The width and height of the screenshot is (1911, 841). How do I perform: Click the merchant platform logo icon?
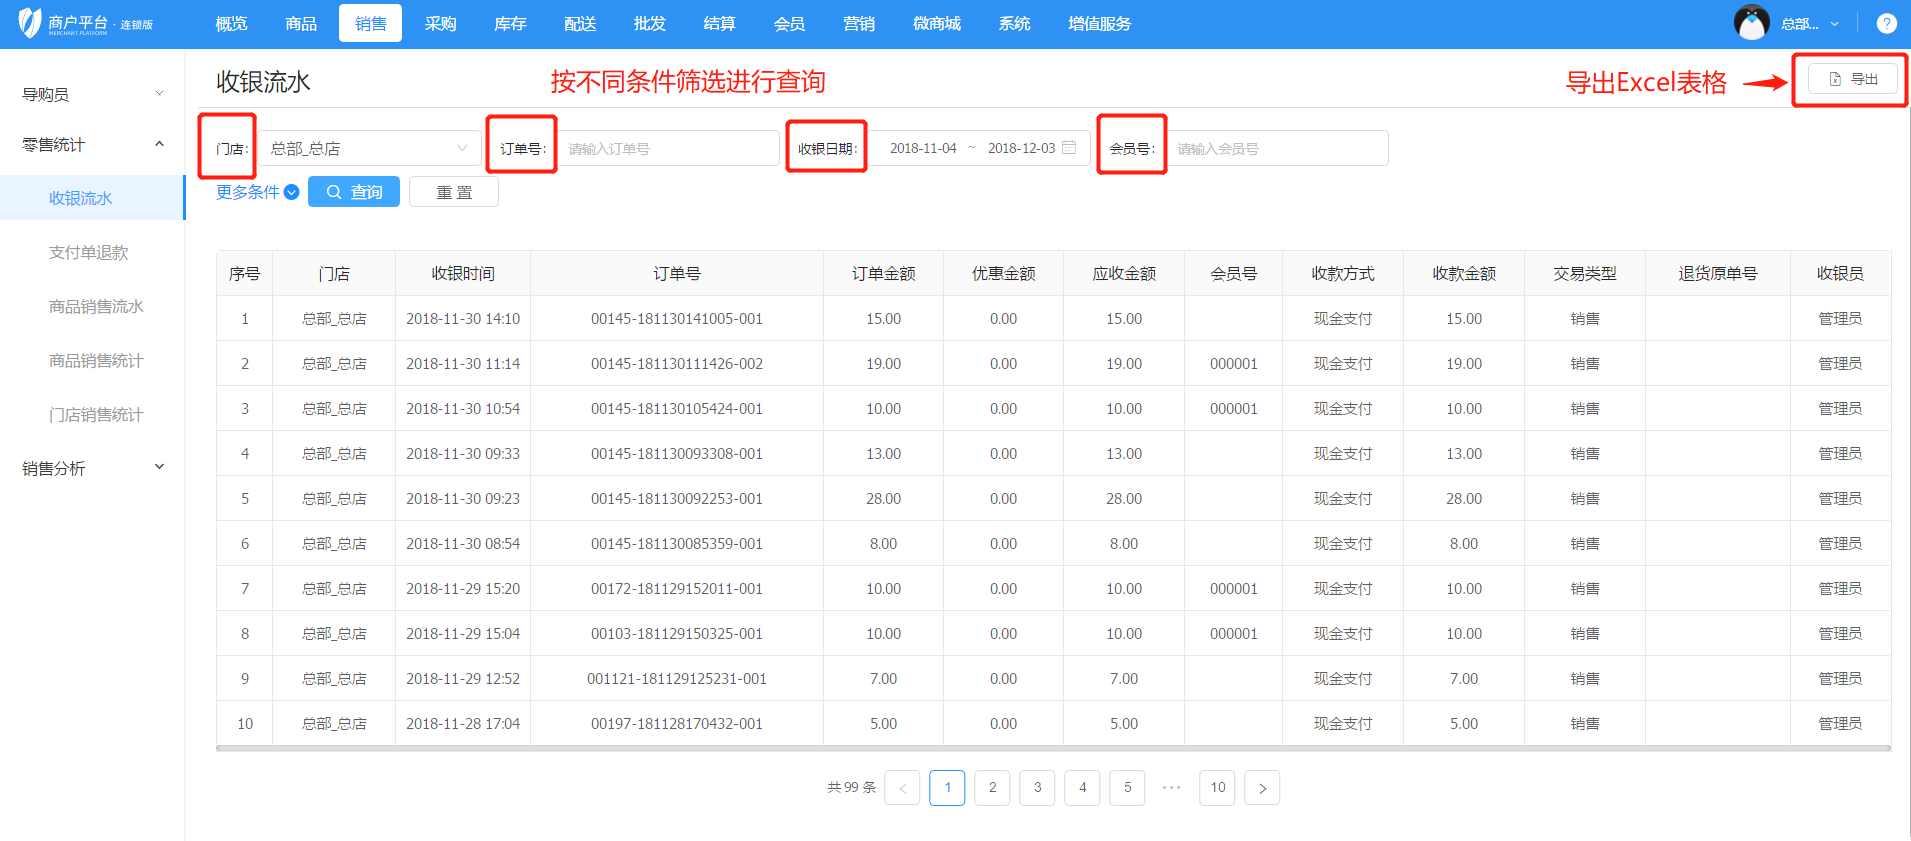(x=30, y=23)
